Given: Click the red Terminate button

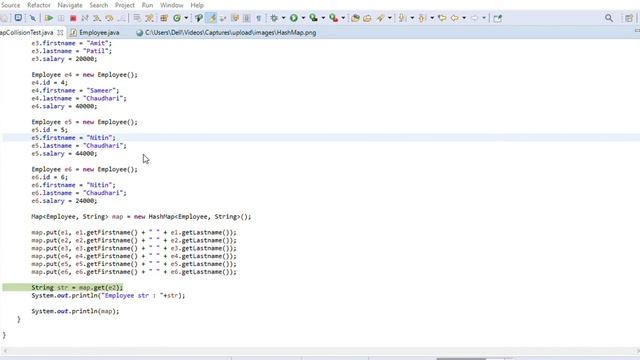Looking at the screenshot, I should pos(73,18).
